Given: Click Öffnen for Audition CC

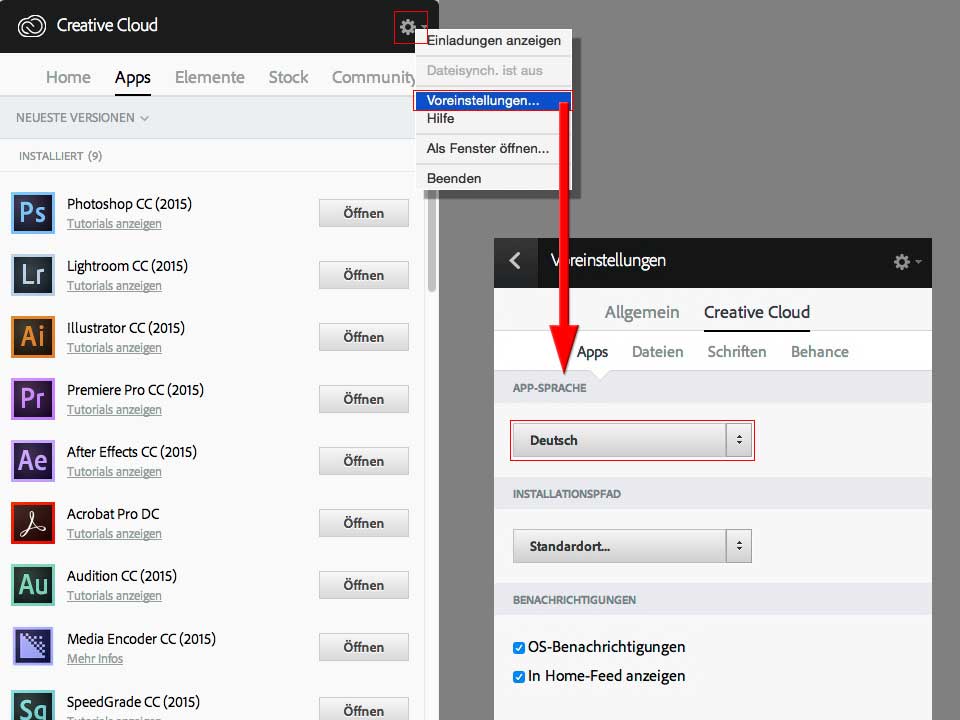Looking at the screenshot, I should click(x=364, y=585).
